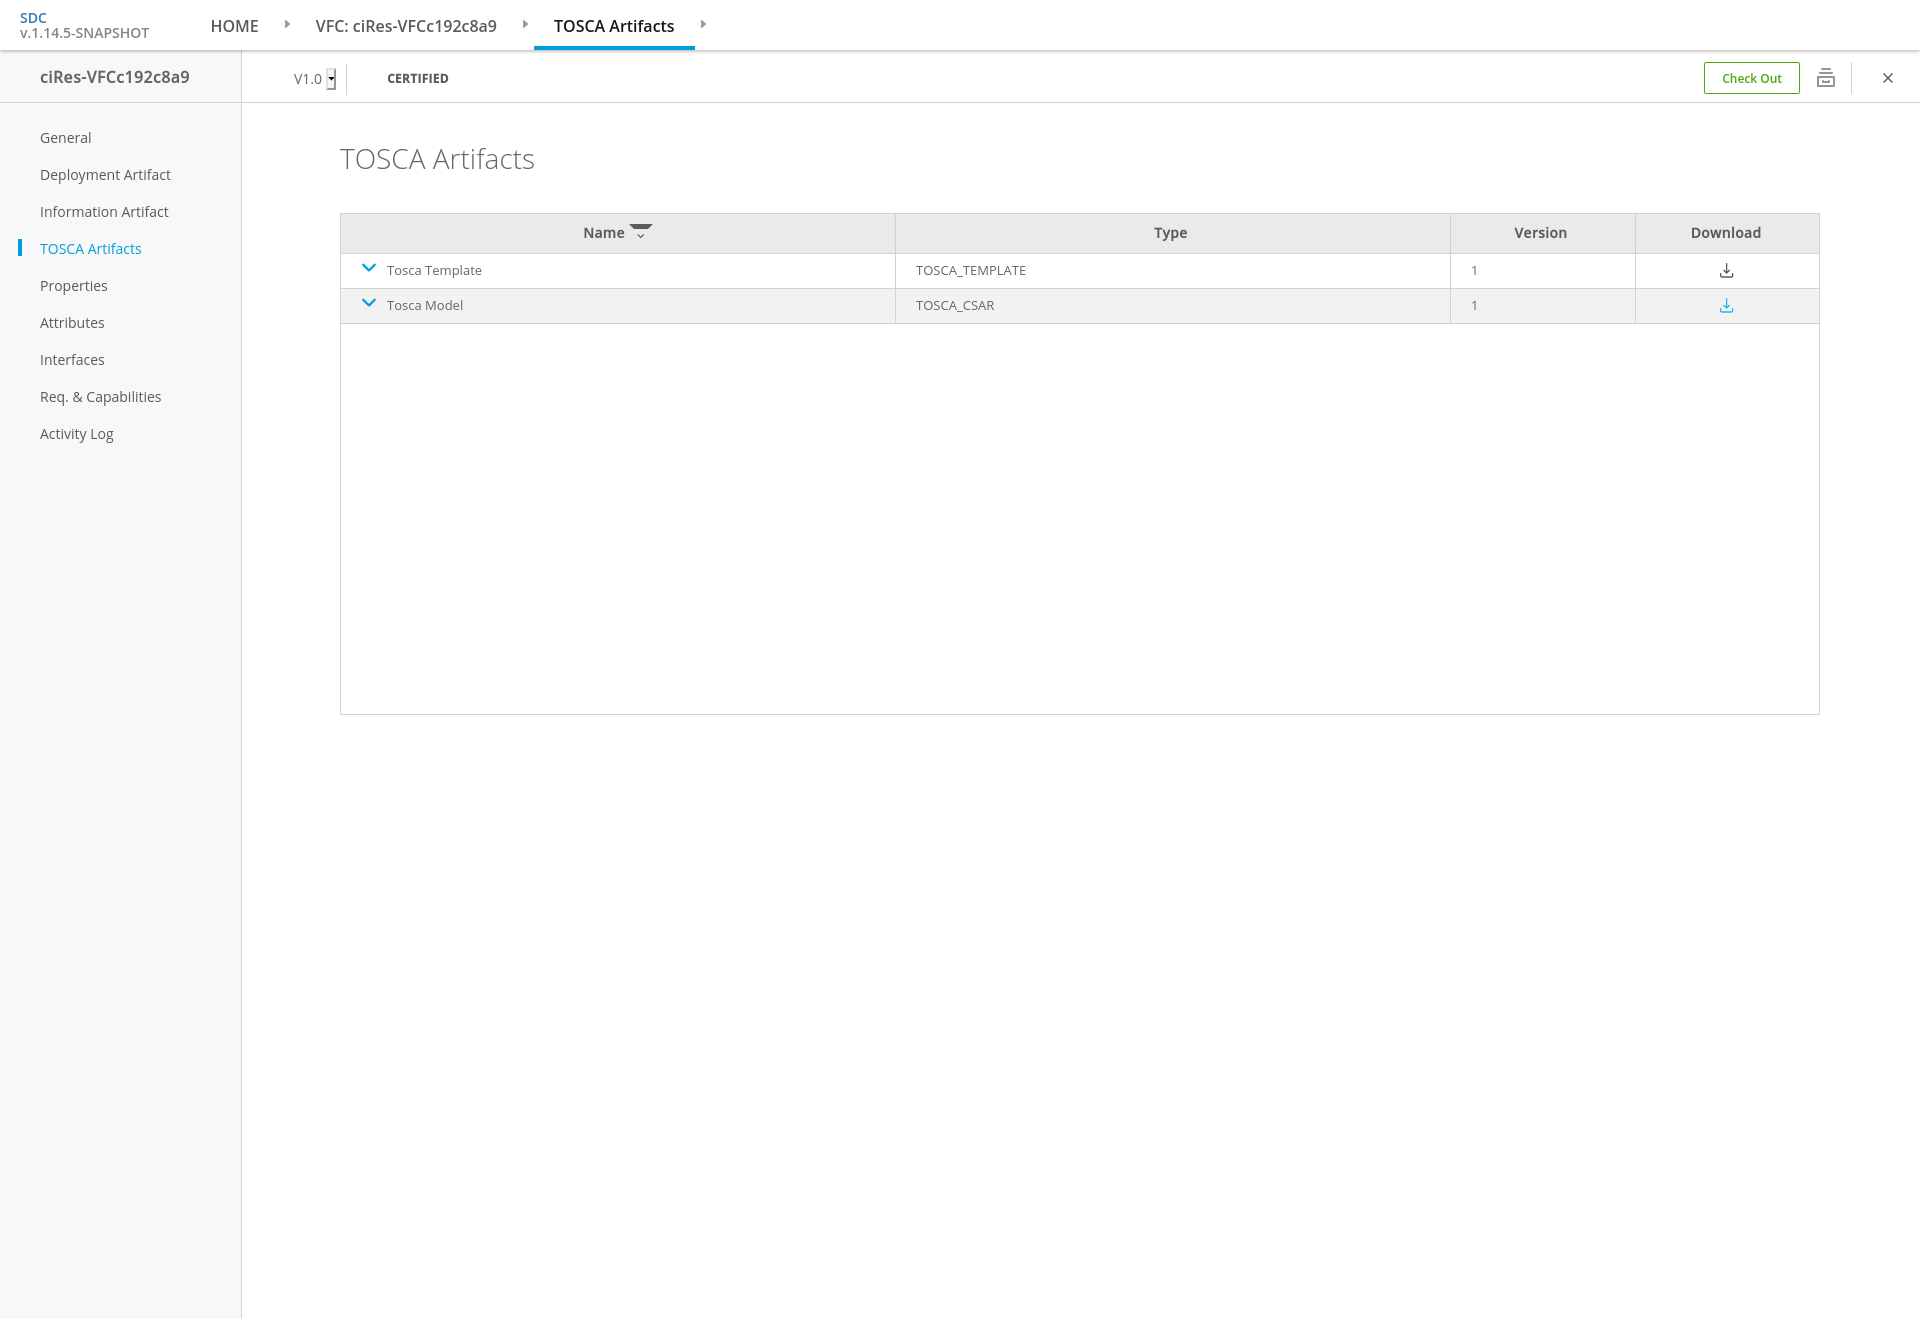
Task: Open Req. & Capabilities page
Action: click(100, 397)
